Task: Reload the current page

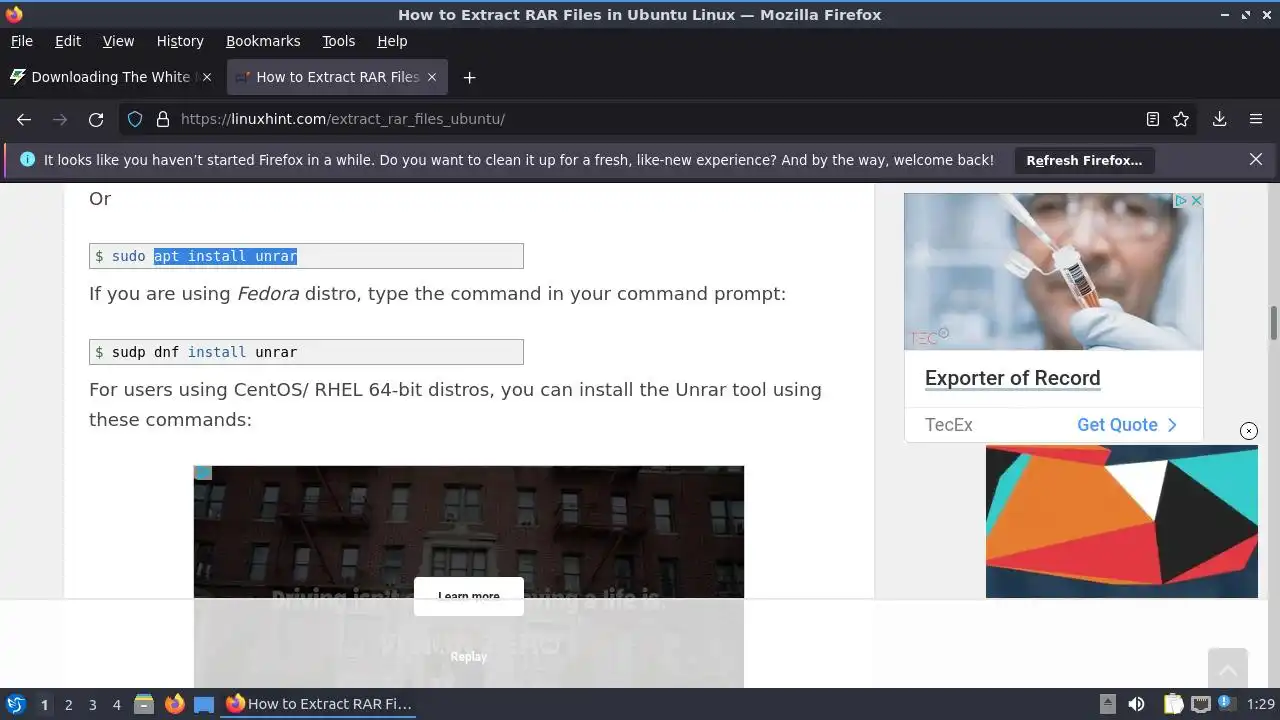Action: coord(96,119)
